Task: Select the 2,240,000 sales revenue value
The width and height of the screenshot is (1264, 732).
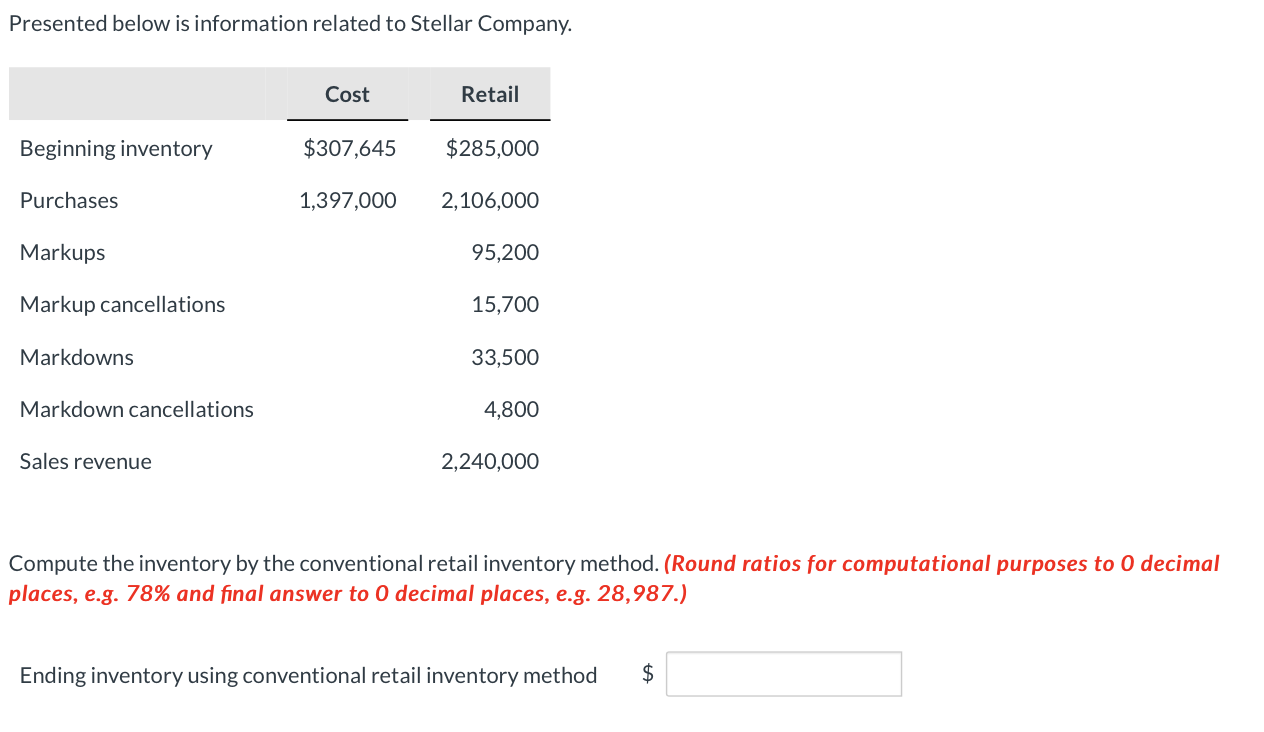Action: 490,461
